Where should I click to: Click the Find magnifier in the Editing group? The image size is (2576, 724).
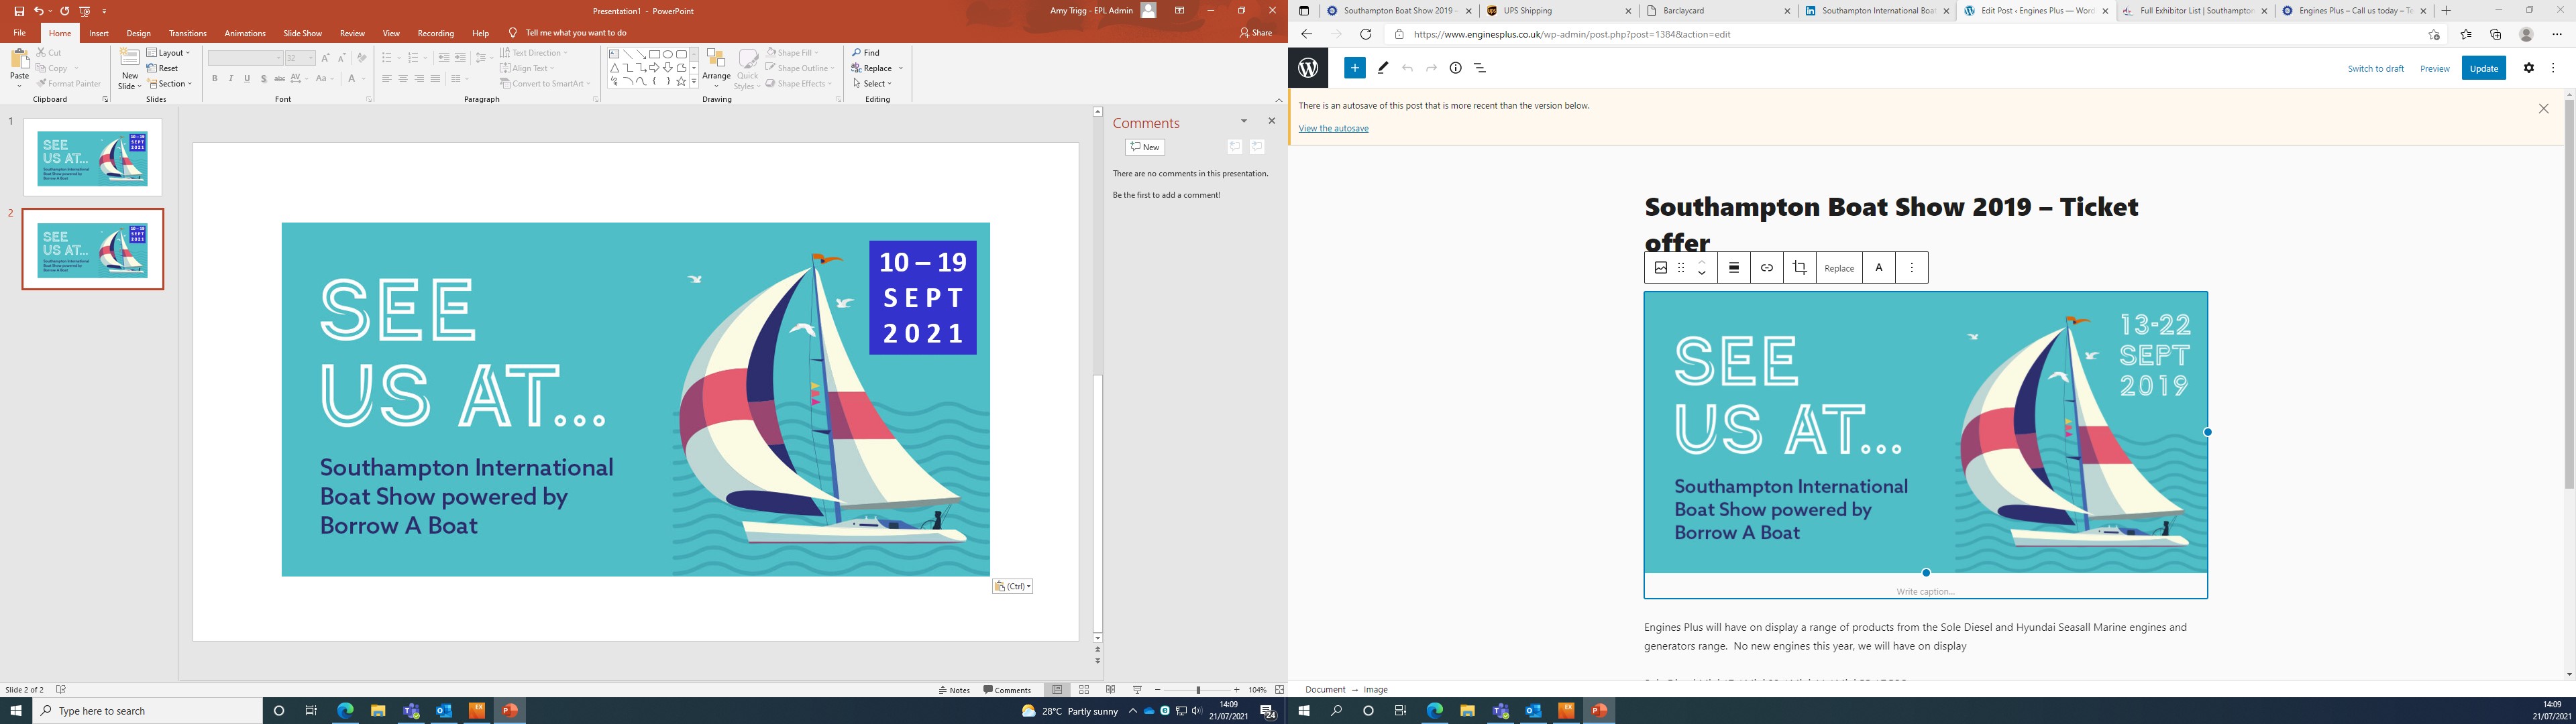coord(858,53)
